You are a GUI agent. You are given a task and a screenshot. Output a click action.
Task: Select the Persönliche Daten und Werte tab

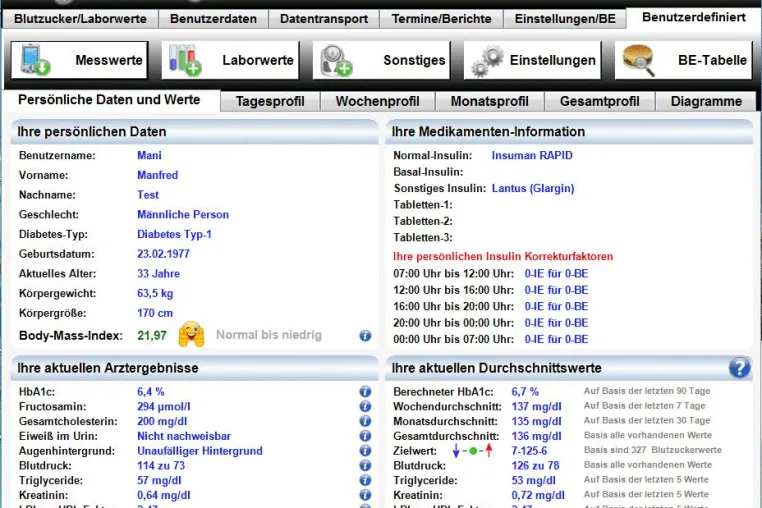109,100
